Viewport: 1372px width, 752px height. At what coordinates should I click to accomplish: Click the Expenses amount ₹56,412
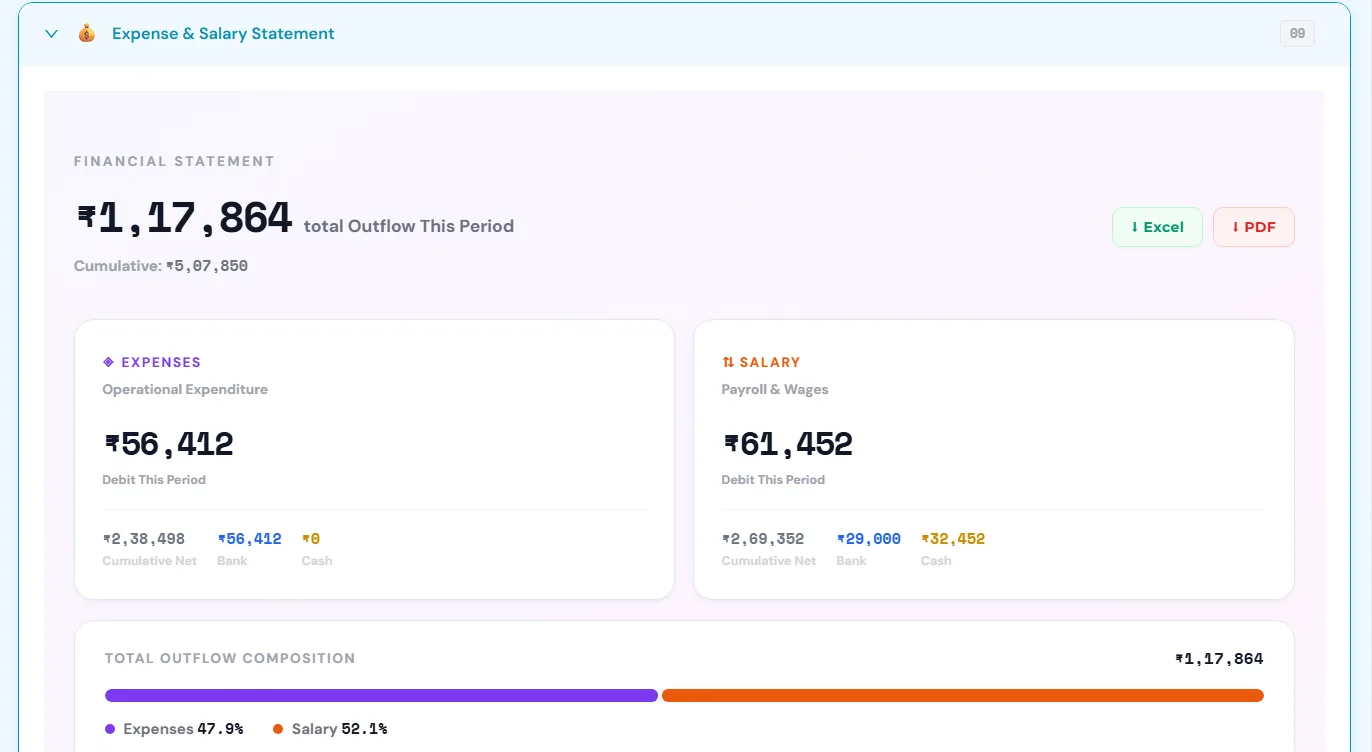tap(169, 443)
